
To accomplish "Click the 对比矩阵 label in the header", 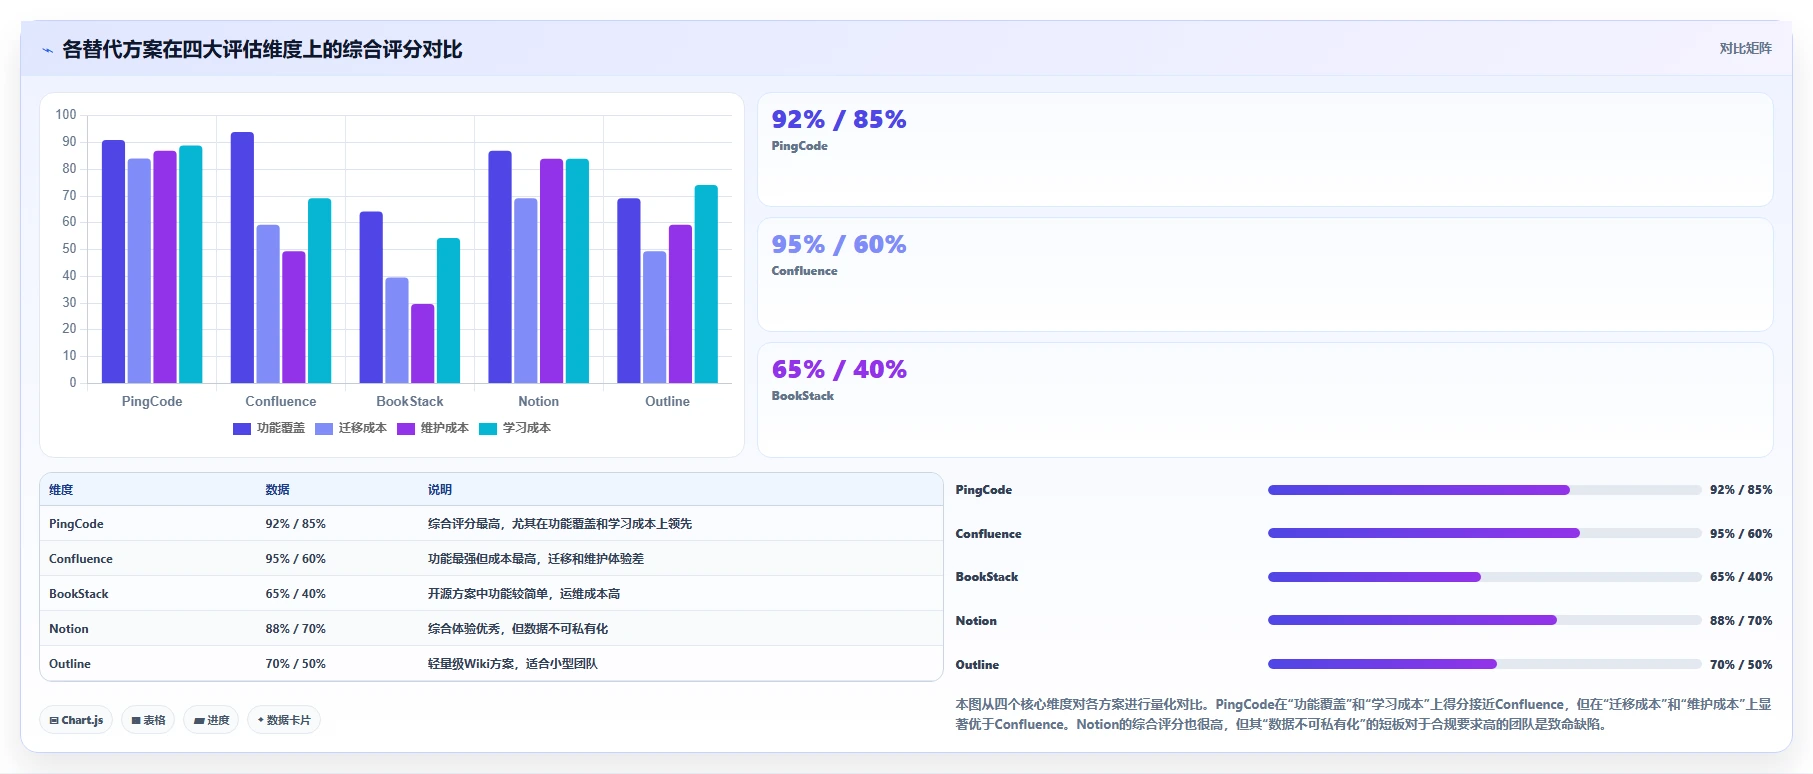I will click(1745, 48).
